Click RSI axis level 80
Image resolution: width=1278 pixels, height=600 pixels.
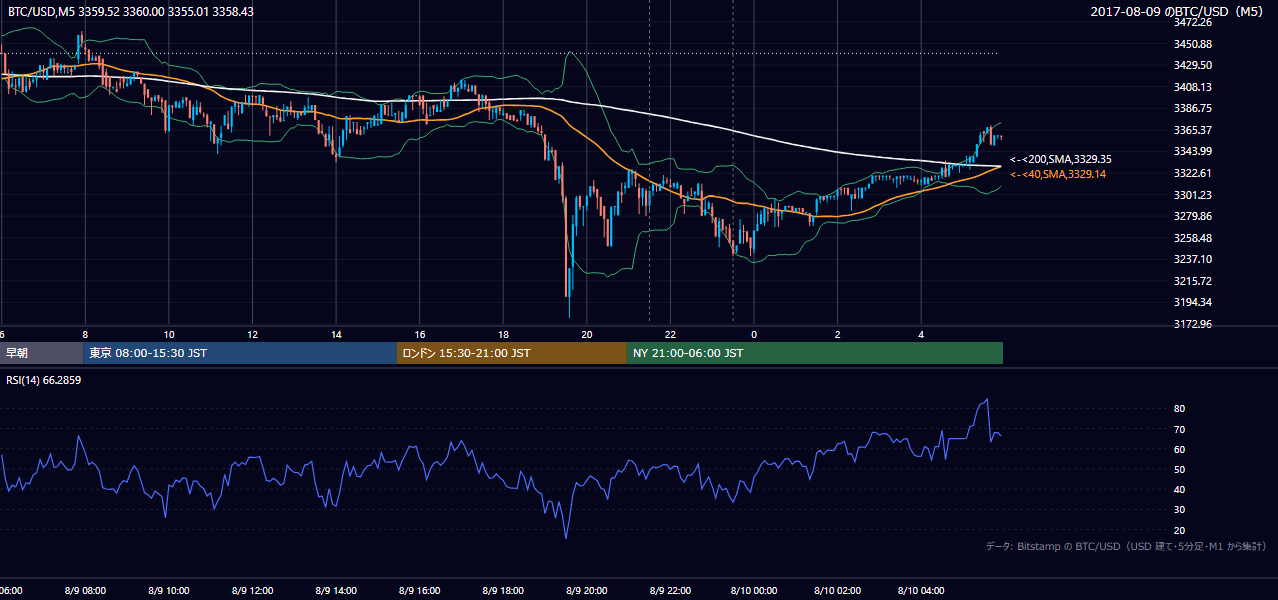[x=1180, y=409]
